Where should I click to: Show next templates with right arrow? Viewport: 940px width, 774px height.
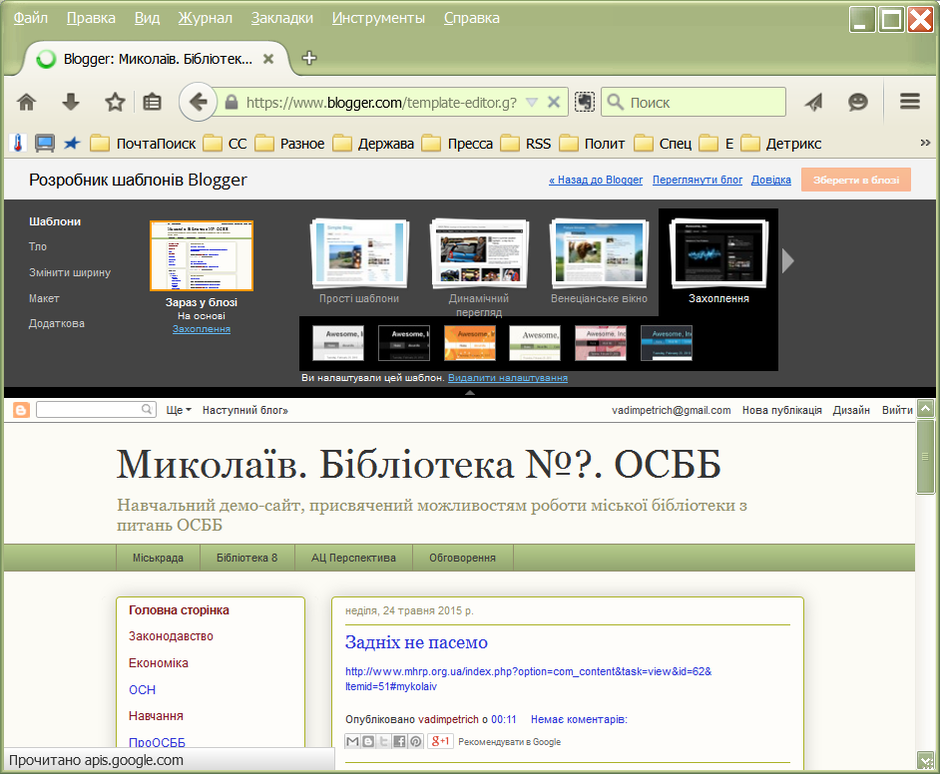(788, 261)
